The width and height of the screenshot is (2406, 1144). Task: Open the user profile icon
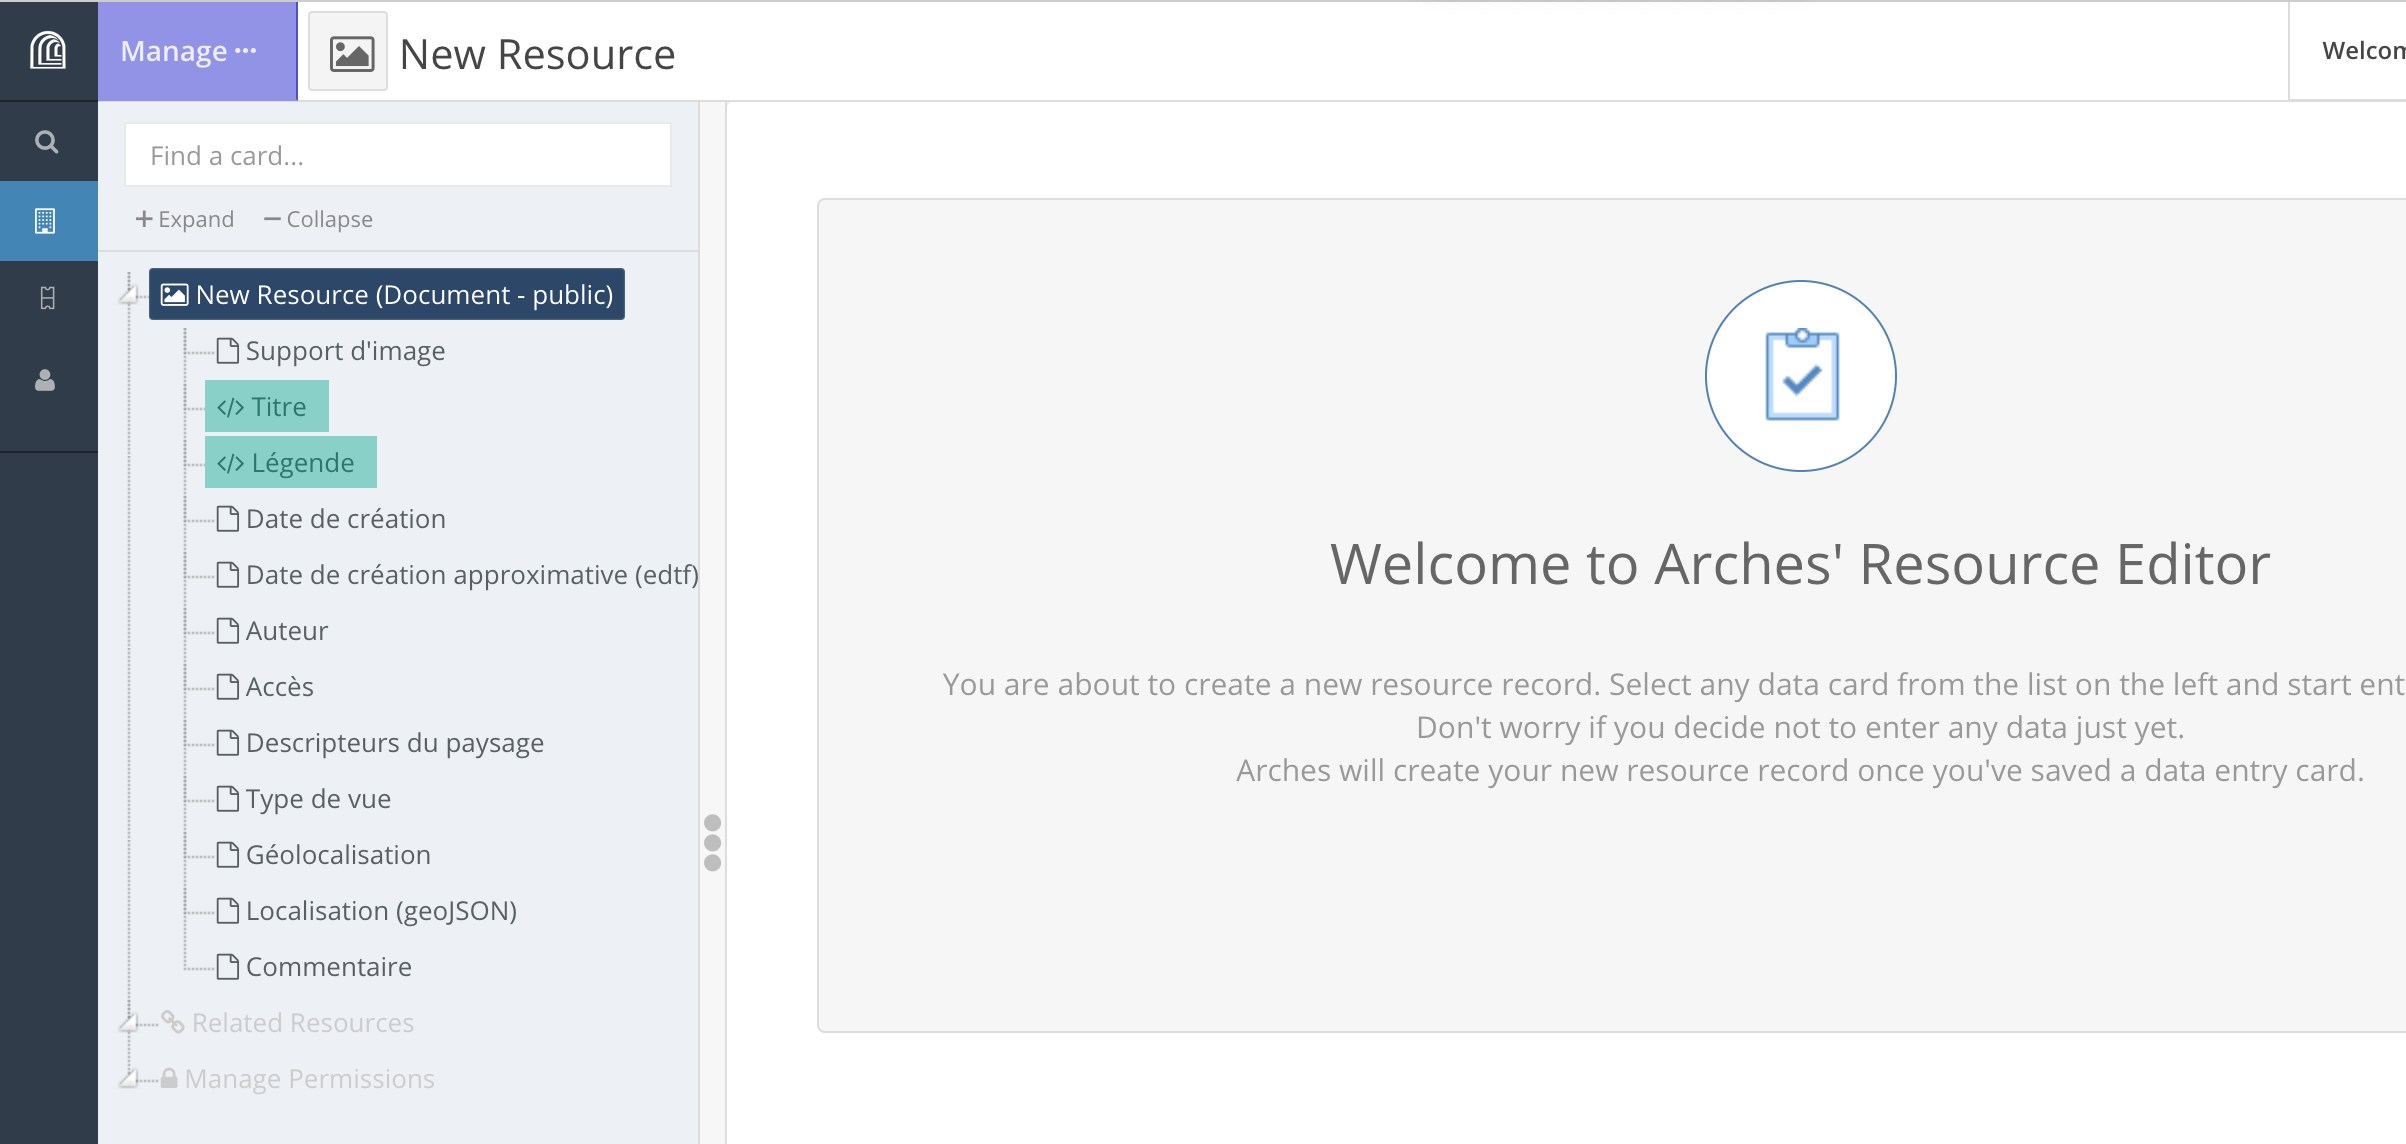[x=45, y=380]
